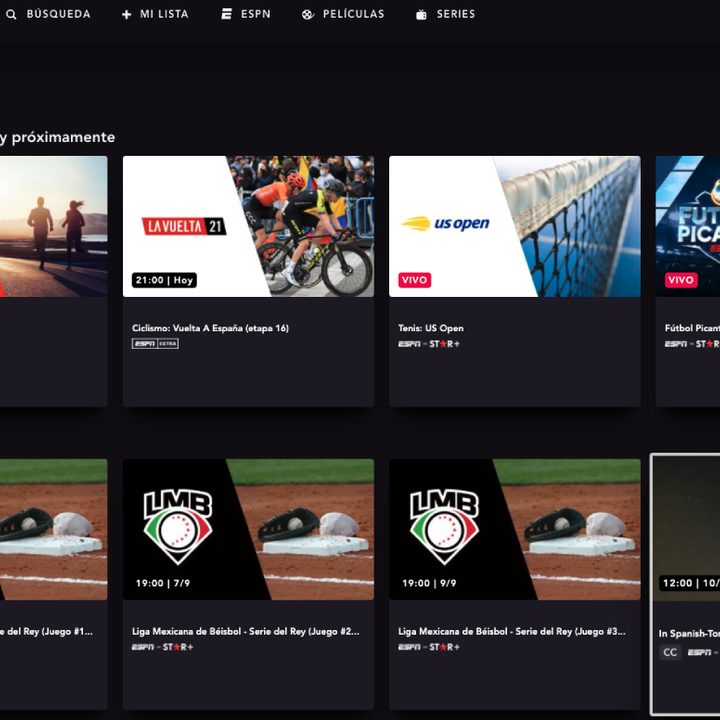The width and height of the screenshot is (720, 720).
Task: Open the PELÍCULAS section
Action: pos(354,14)
